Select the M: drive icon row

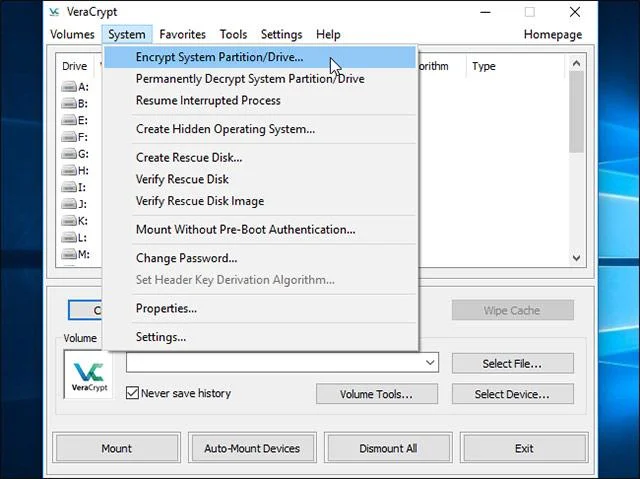click(75, 254)
